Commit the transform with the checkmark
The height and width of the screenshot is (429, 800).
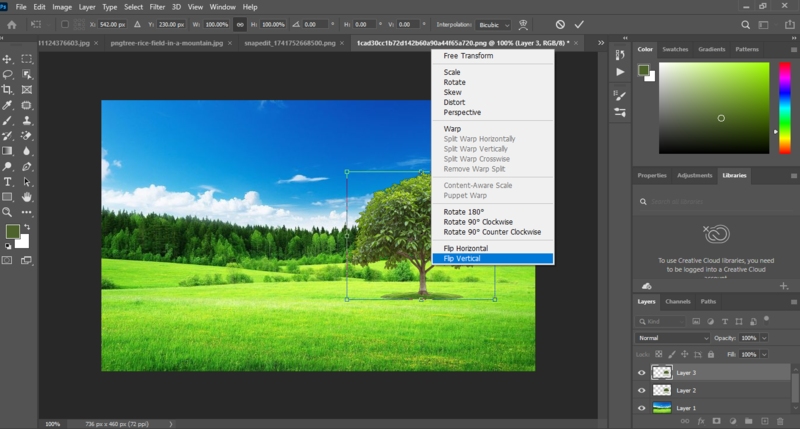coord(579,24)
